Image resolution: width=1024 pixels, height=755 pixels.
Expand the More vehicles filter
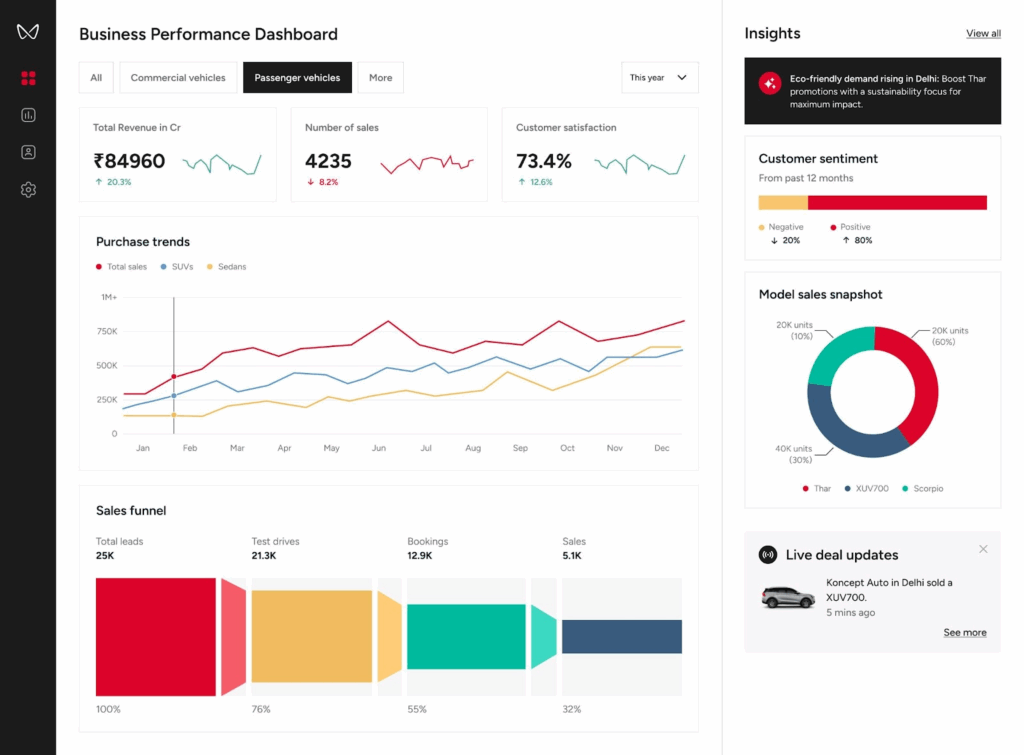380,76
